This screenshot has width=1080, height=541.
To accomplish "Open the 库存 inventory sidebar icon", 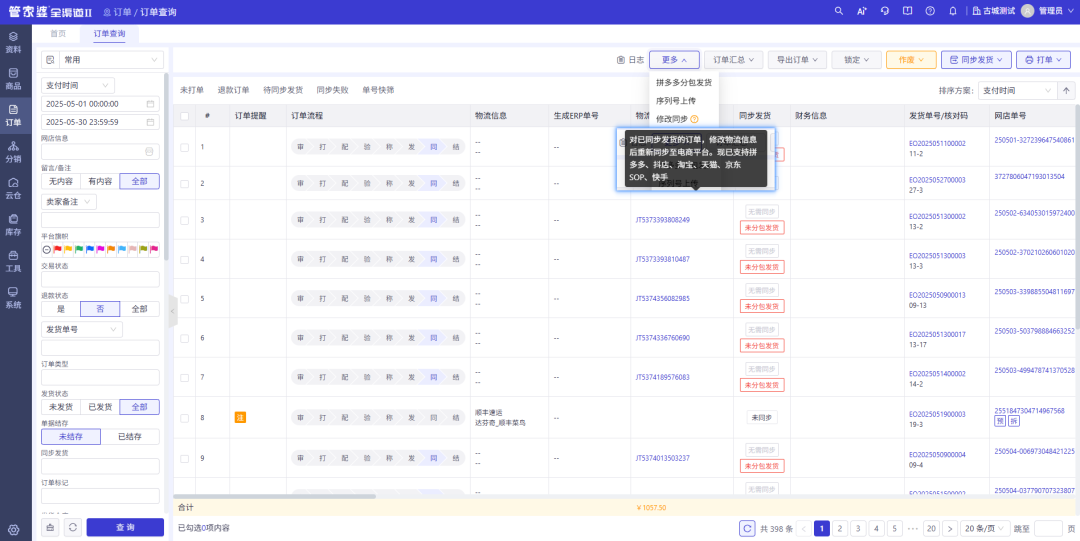I will 13,224.
